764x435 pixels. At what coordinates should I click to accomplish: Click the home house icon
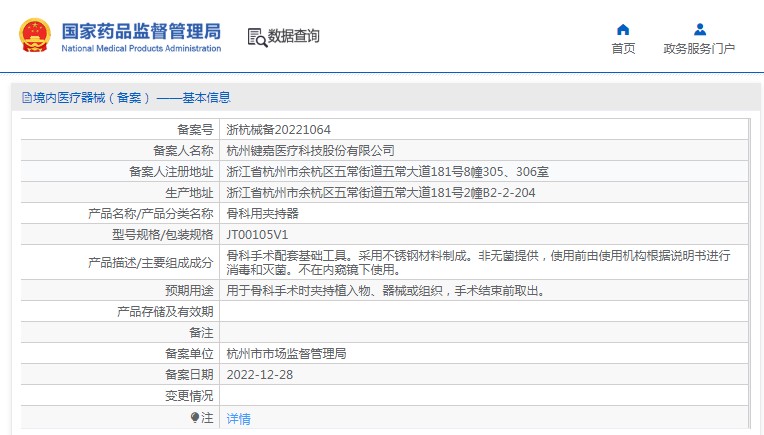(x=623, y=30)
